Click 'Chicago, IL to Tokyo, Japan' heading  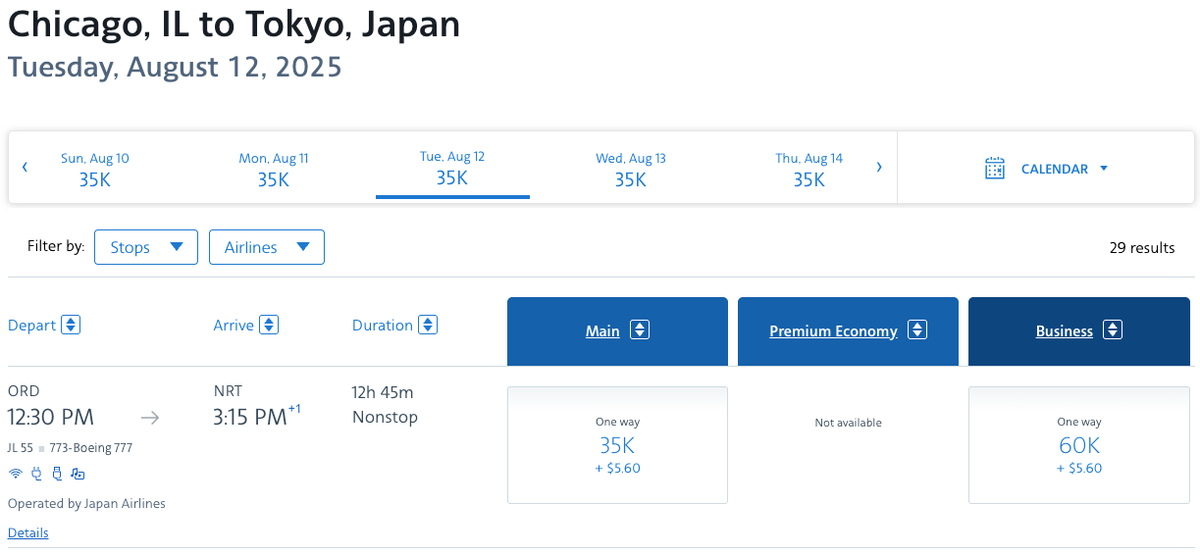(234, 24)
